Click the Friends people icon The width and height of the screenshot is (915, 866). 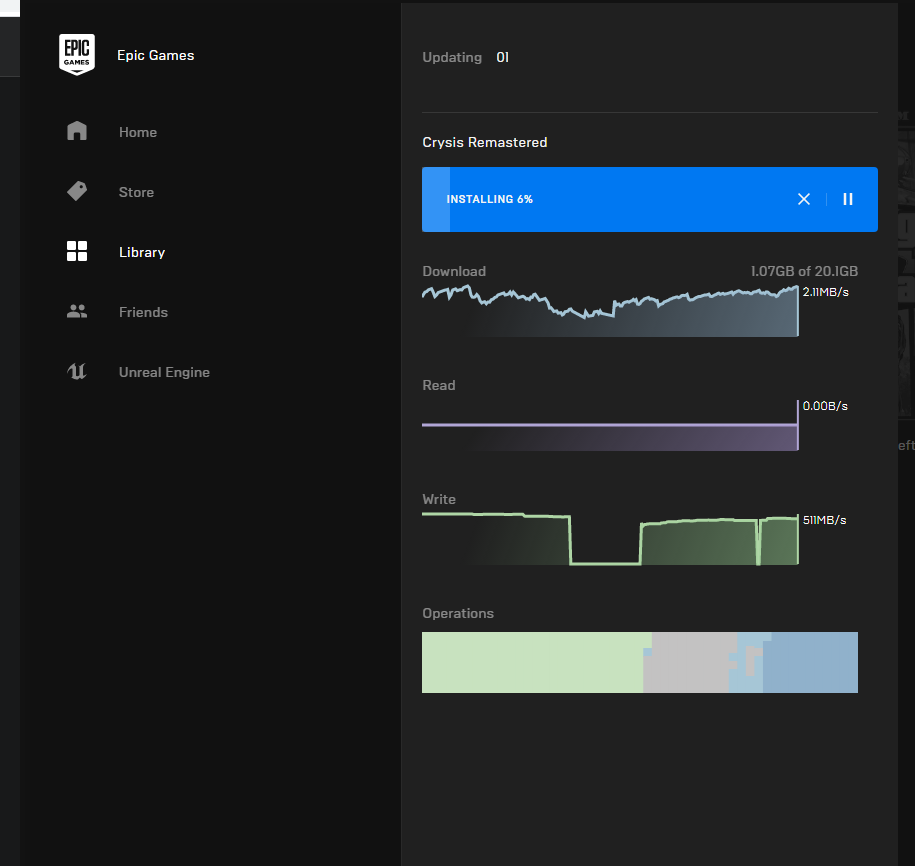(77, 312)
